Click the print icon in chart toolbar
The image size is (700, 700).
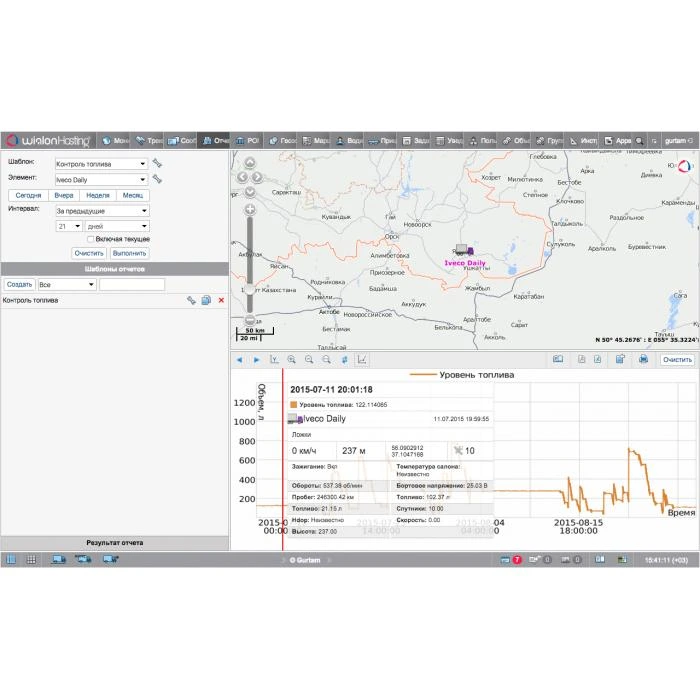(643, 359)
